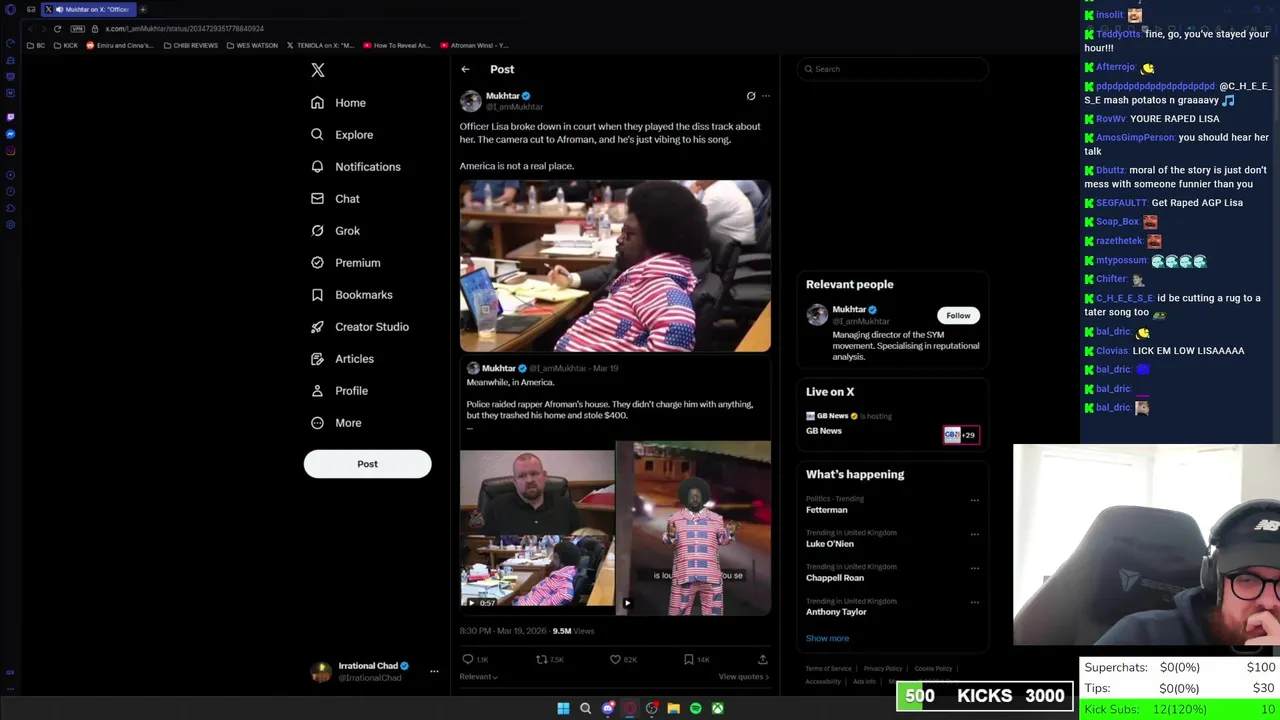The image size is (1280, 720).
Task: Follow Mukhtar in Relevant people
Action: coord(958,316)
